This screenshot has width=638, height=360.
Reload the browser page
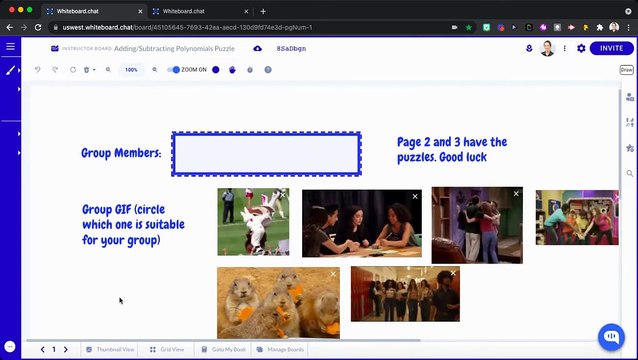(38, 27)
